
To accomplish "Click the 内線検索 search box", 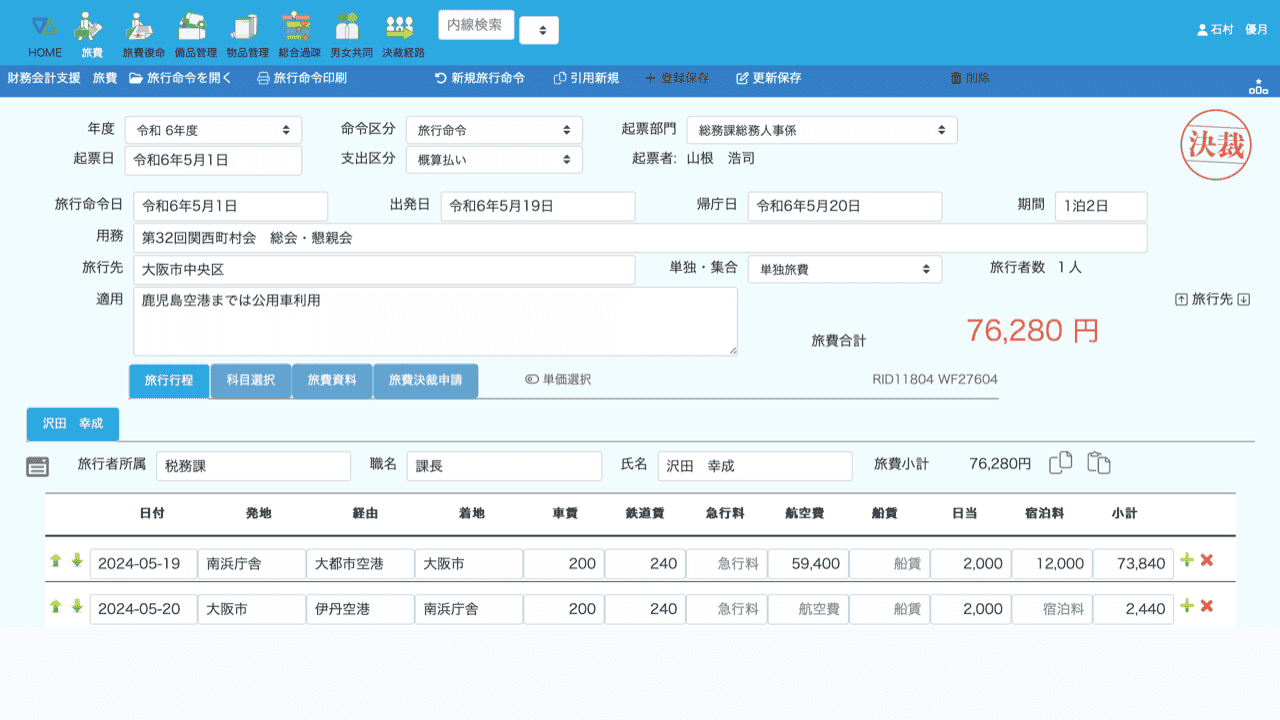I will click(476, 25).
